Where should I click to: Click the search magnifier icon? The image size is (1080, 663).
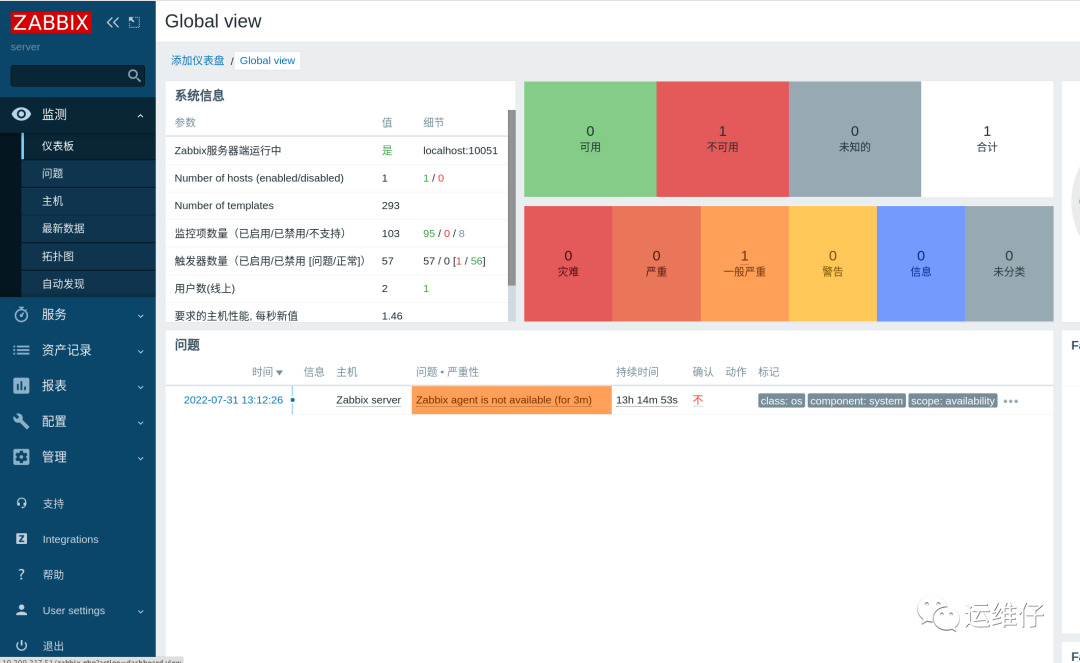tap(134, 75)
